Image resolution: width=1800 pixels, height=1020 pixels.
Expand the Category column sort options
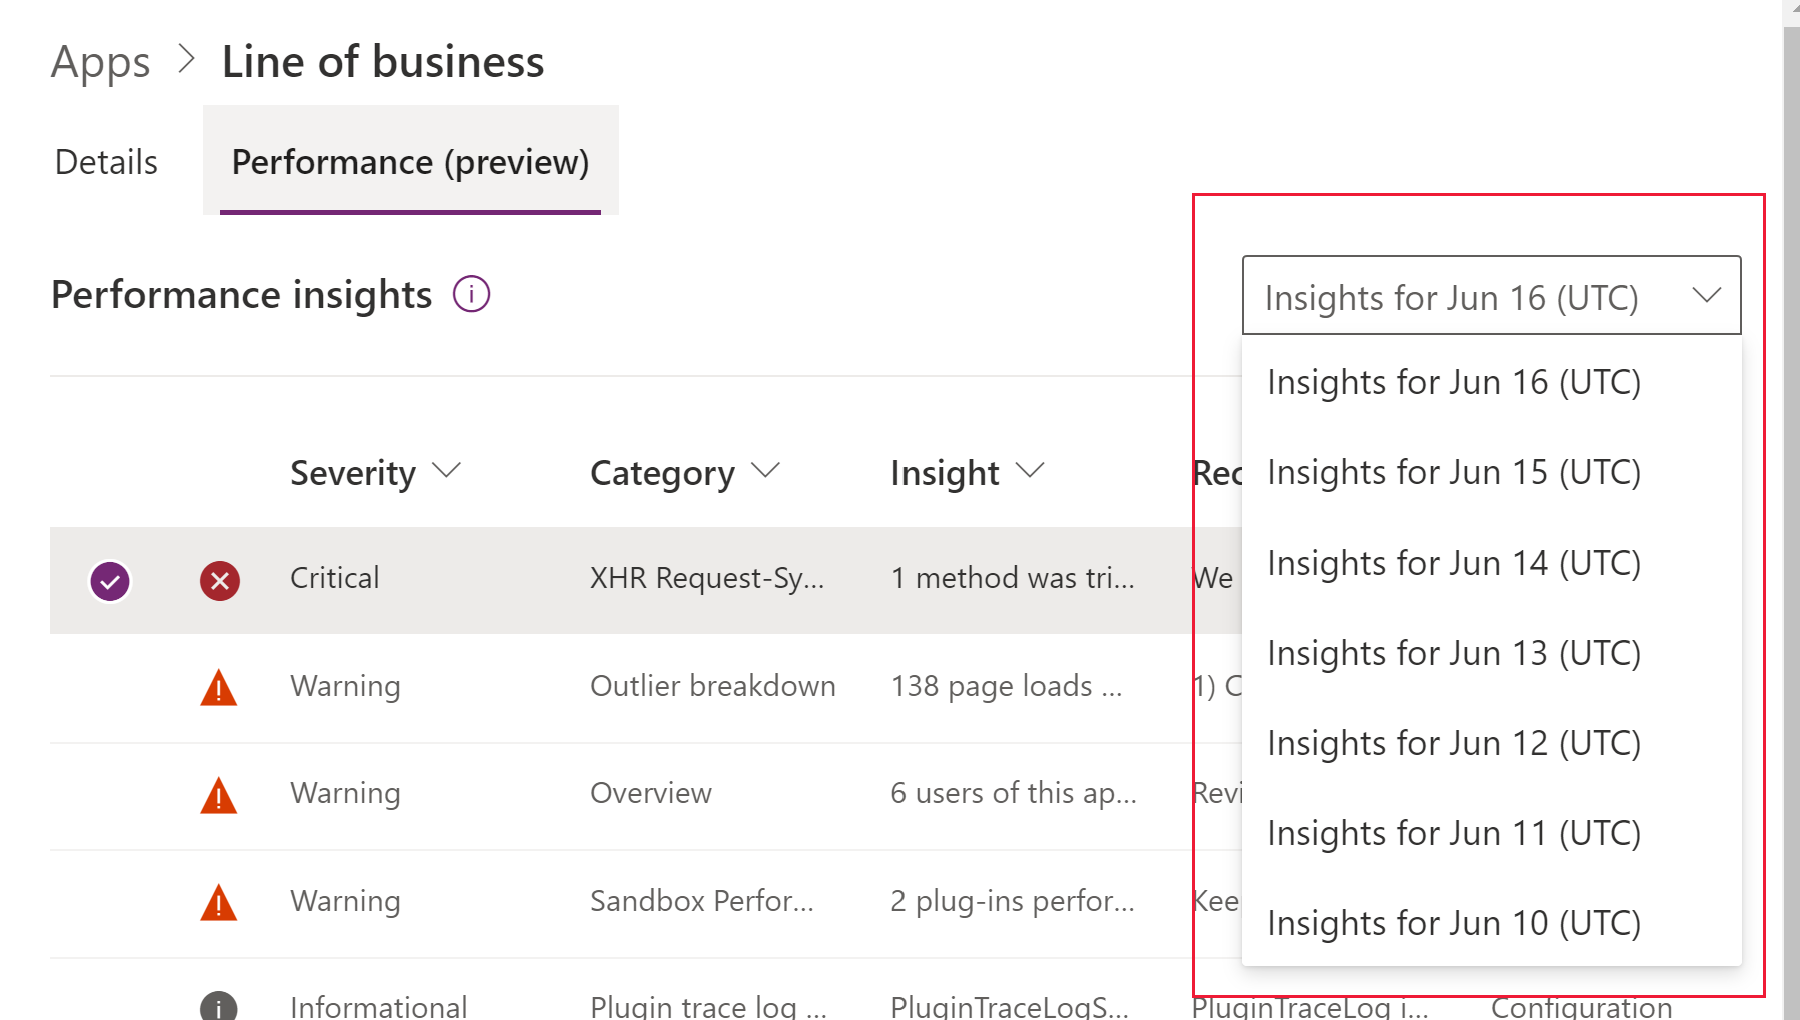tap(765, 471)
